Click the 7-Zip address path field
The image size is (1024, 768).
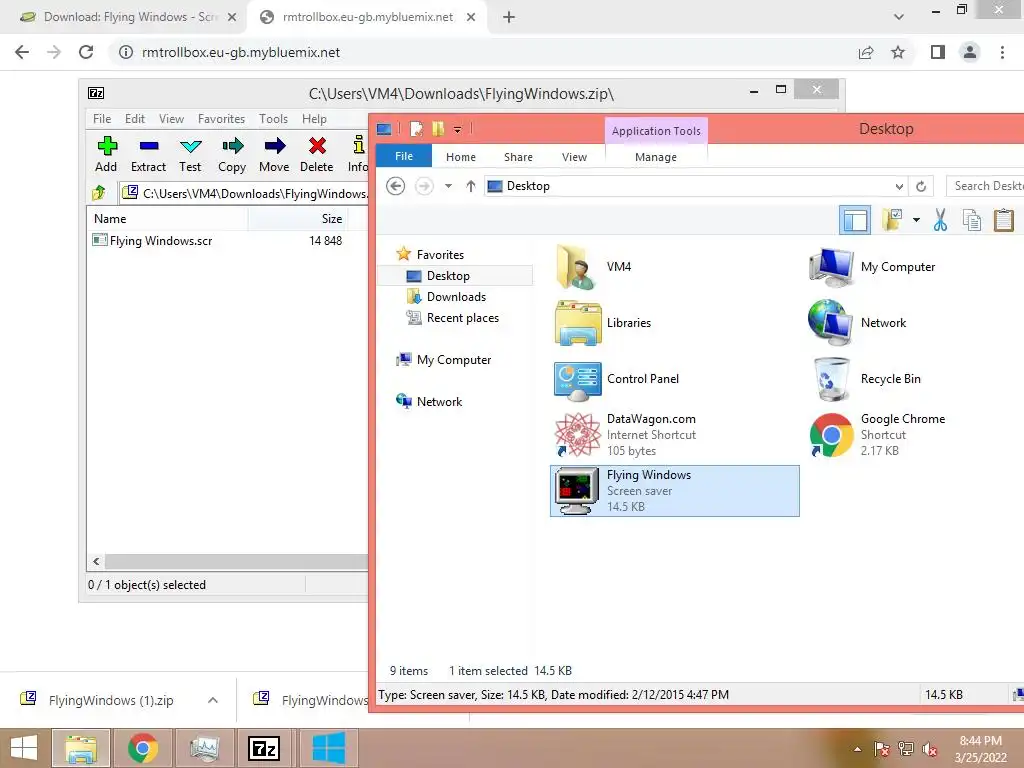[x=245, y=193]
